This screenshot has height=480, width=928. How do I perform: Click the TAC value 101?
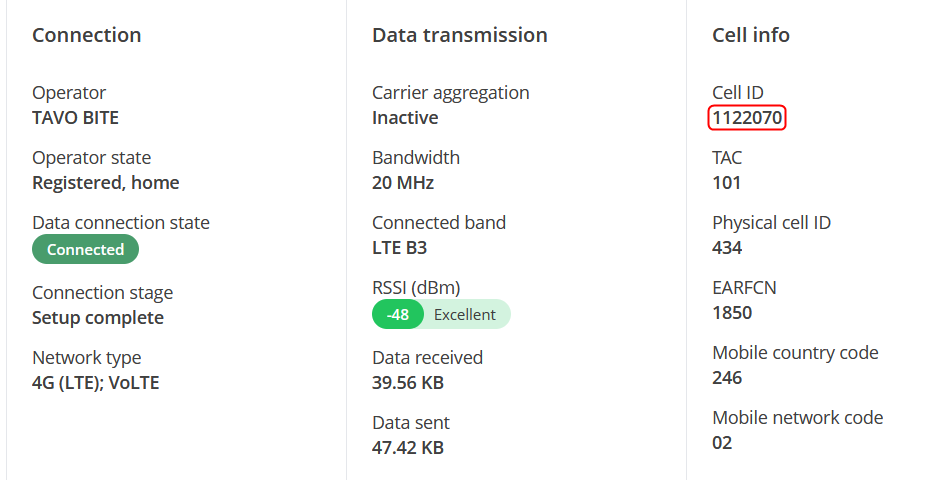[x=727, y=183]
